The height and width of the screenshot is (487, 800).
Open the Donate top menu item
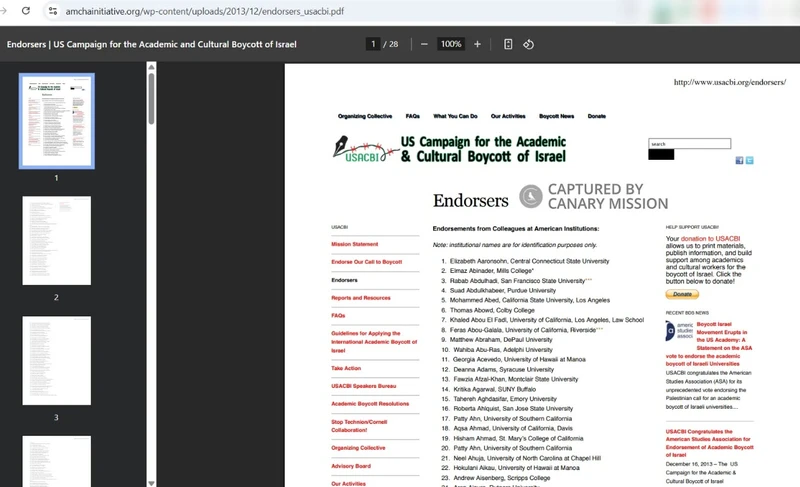point(596,116)
